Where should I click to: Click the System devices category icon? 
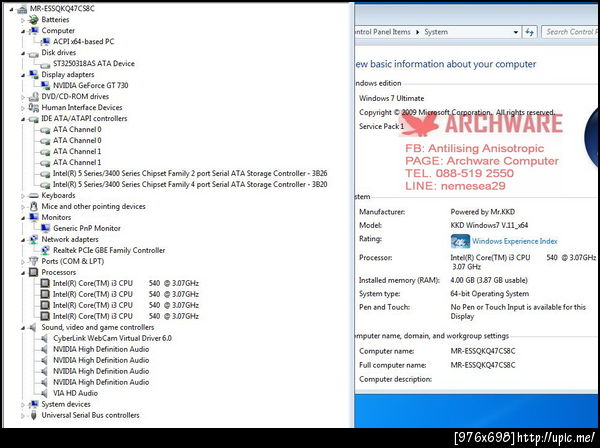coord(34,404)
